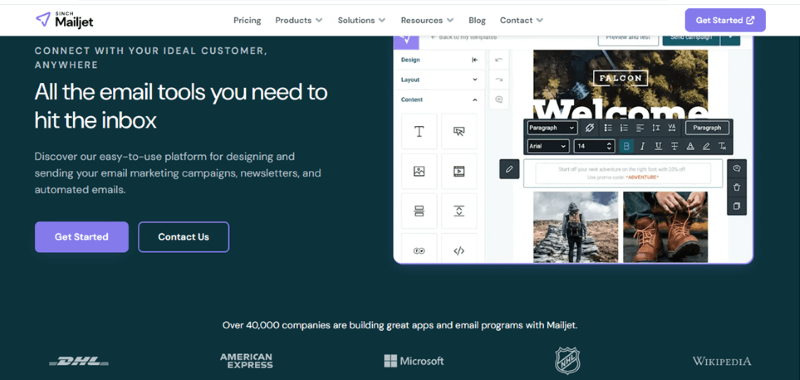Click the boots photo thumbnail

pyautogui.click(x=665, y=227)
